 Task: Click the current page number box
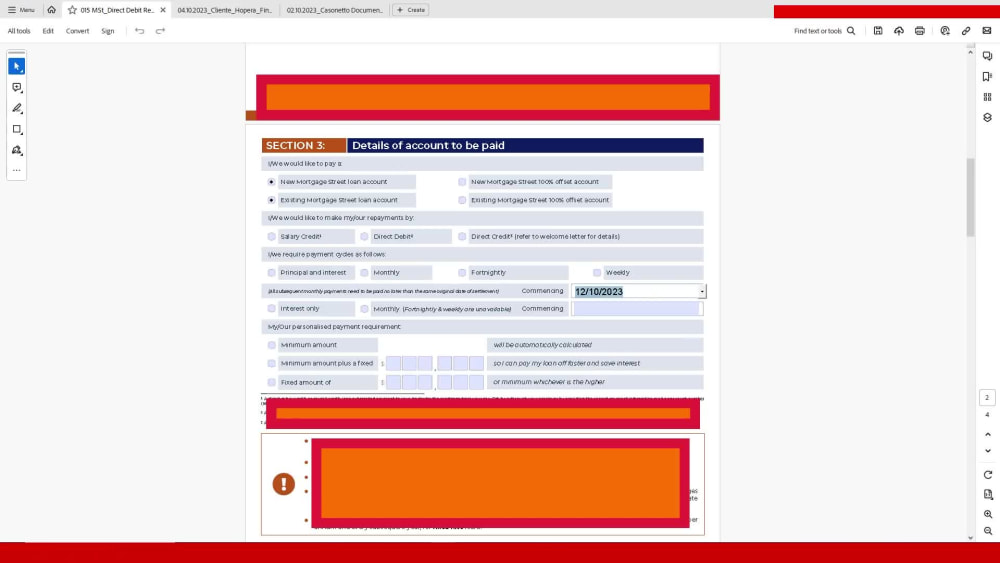pyautogui.click(x=987, y=397)
